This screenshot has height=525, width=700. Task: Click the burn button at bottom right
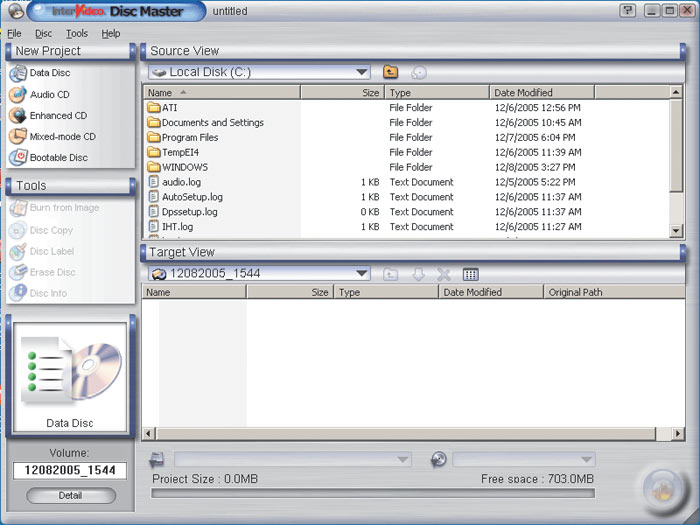pos(663,490)
